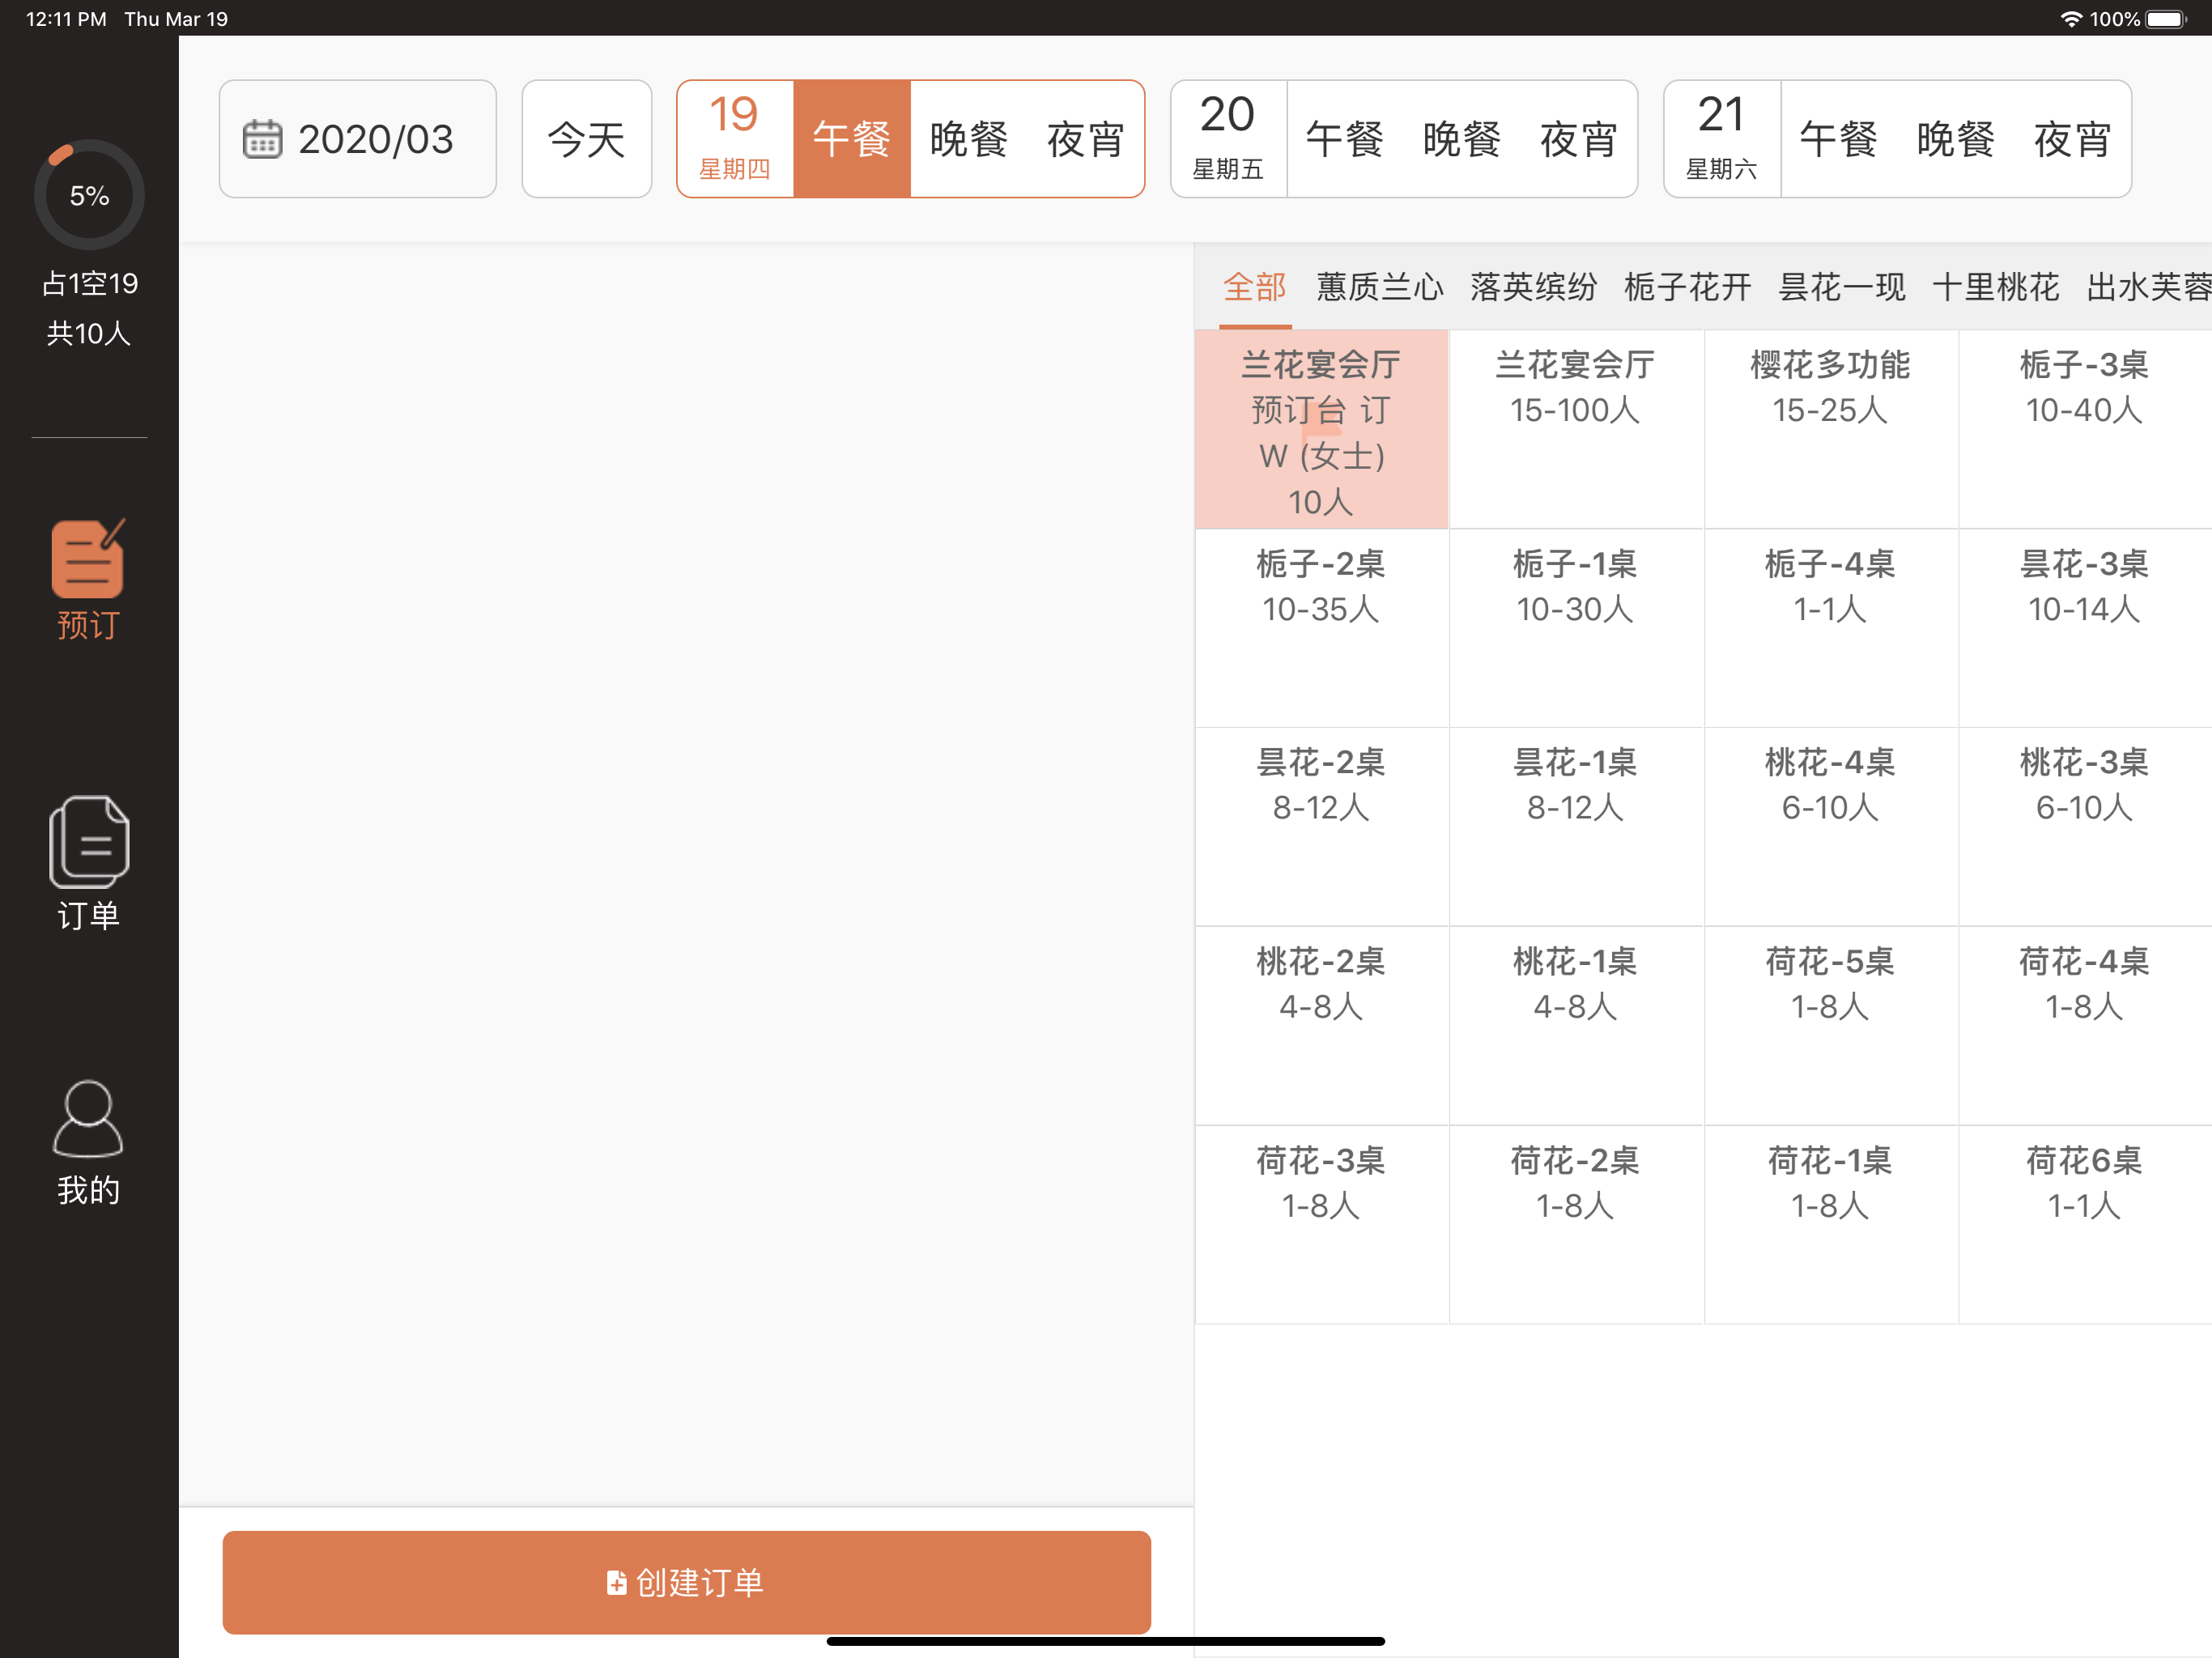The width and height of the screenshot is (2212, 1658).
Task: Switch to 晚餐 on day 19
Action: click(x=968, y=139)
